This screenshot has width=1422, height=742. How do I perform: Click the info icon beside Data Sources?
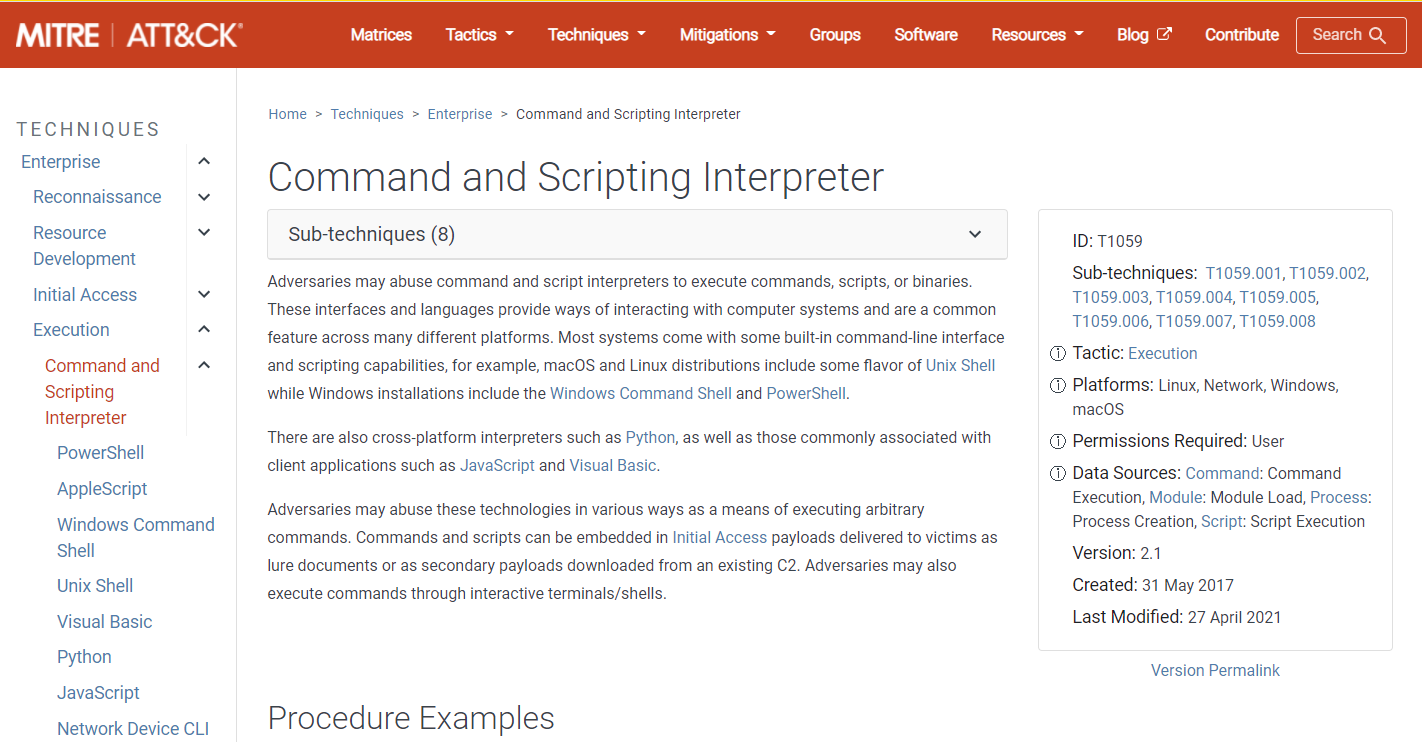[x=1057, y=473]
